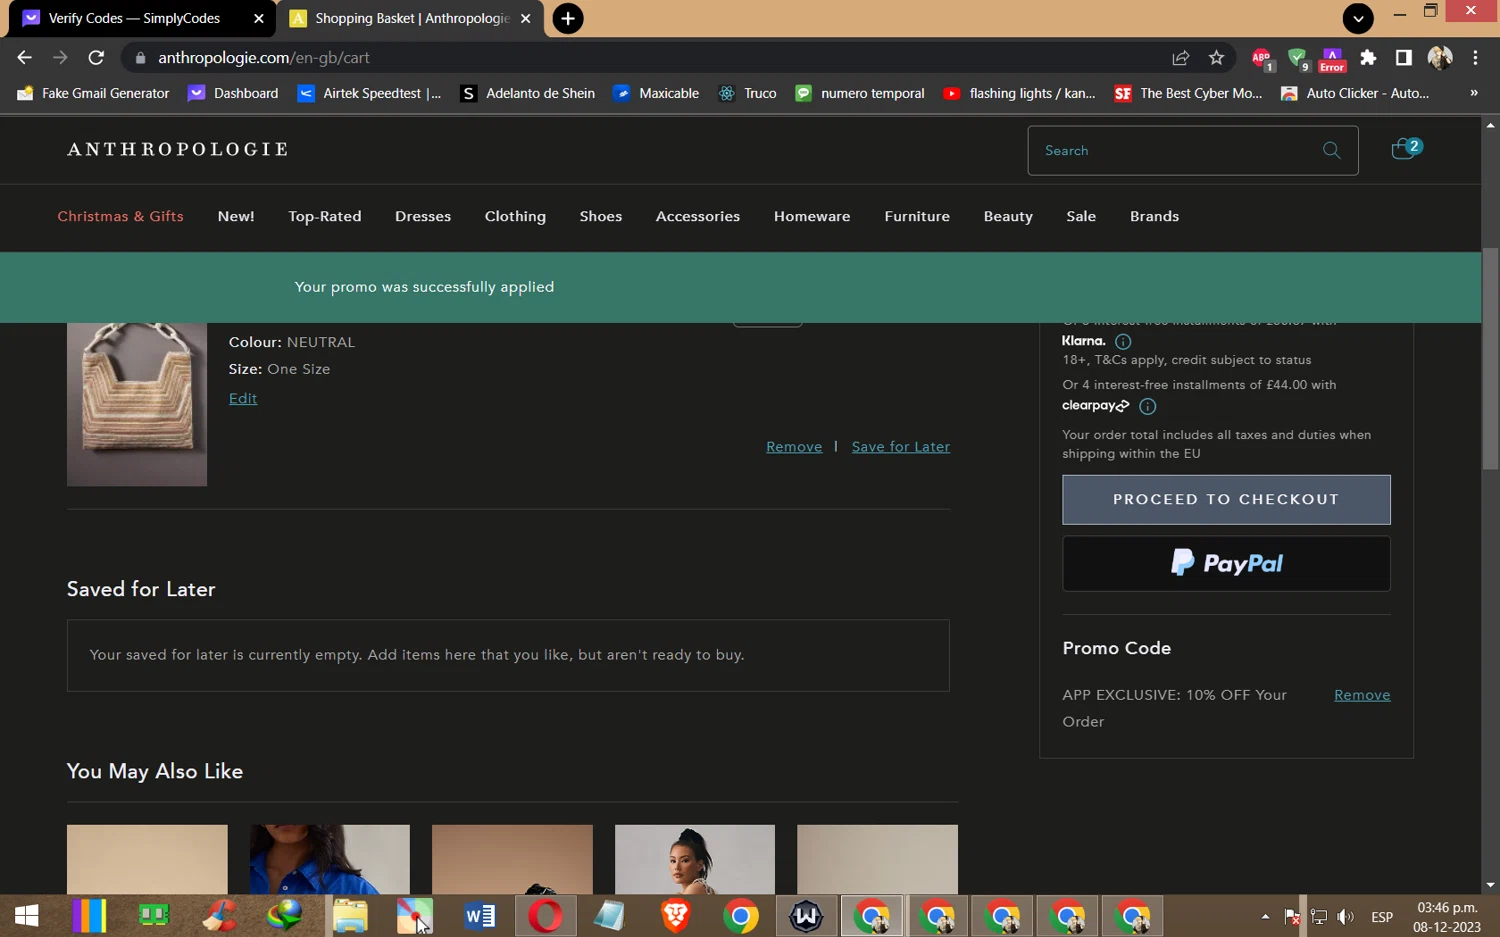Add a new browser tab
1500x937 pixels.
click(567, 19)
